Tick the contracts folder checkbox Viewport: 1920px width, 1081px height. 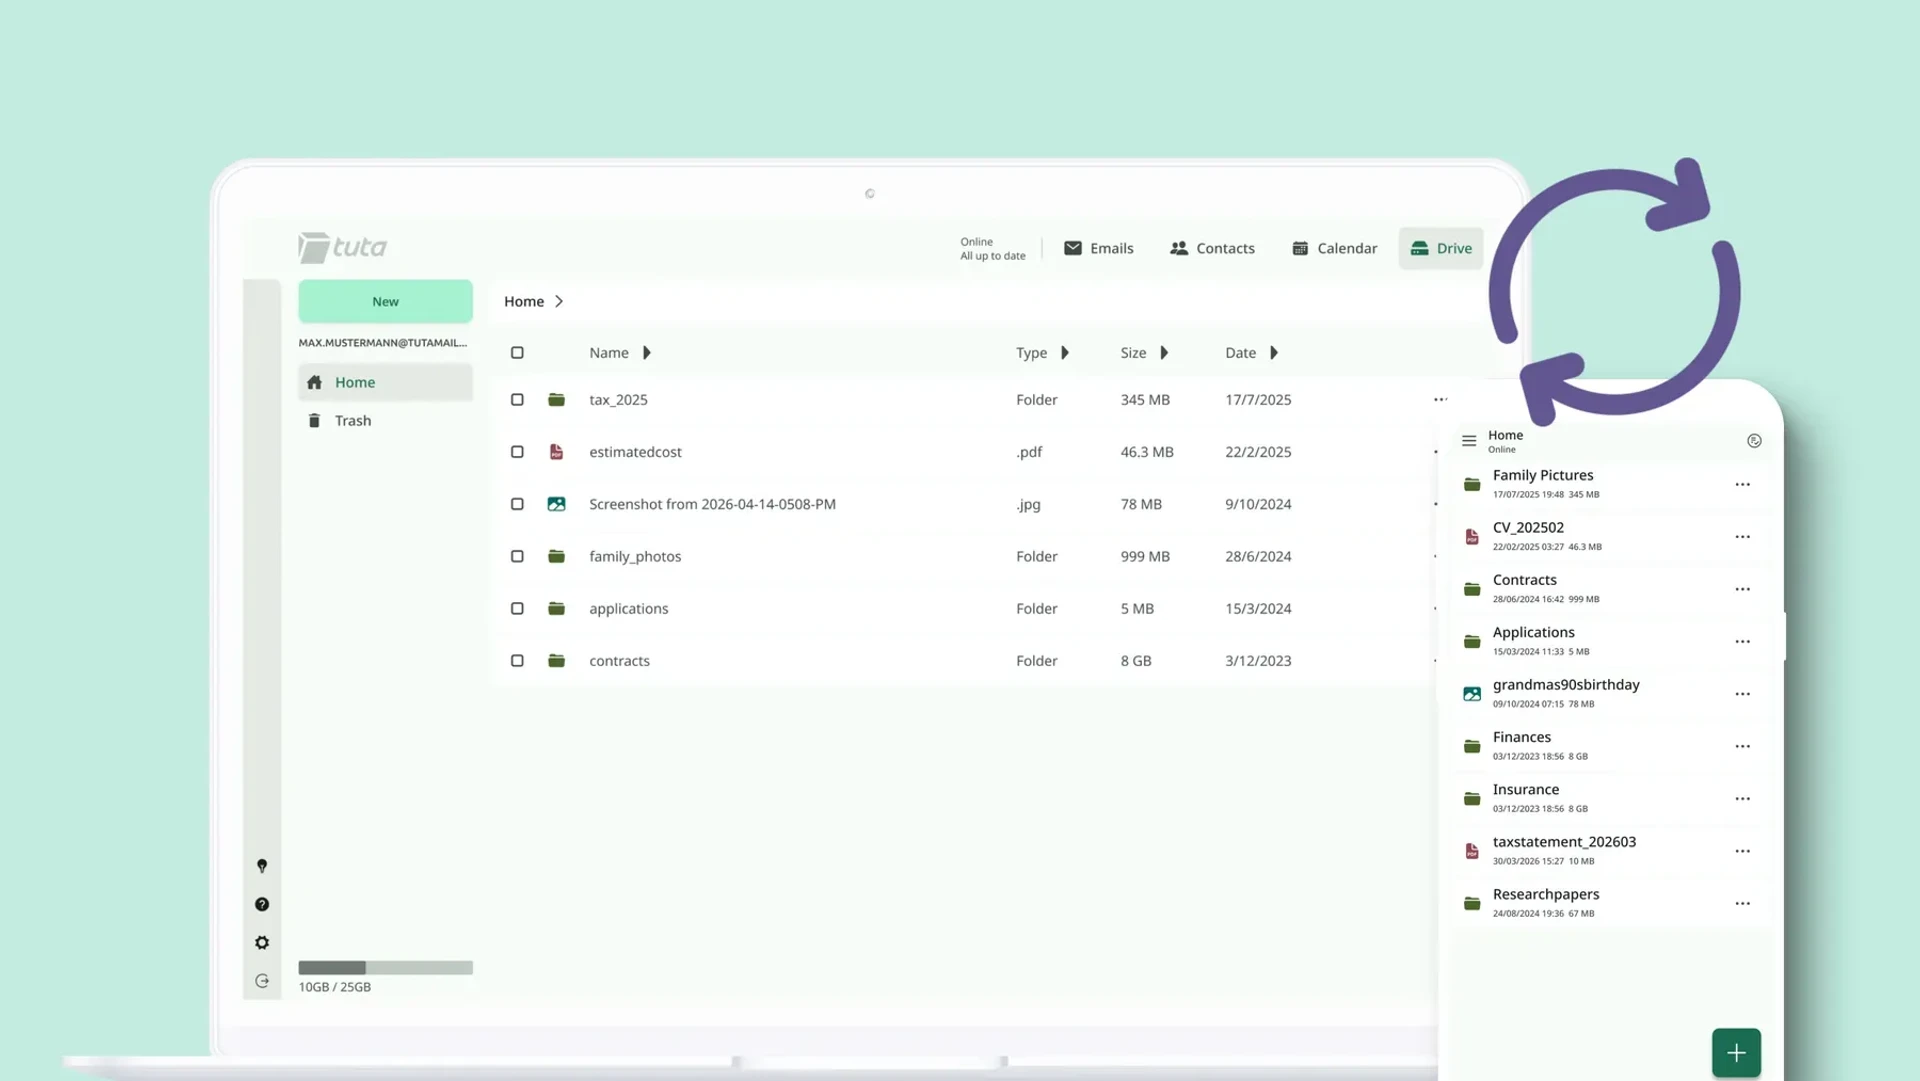tap(517, 660)
